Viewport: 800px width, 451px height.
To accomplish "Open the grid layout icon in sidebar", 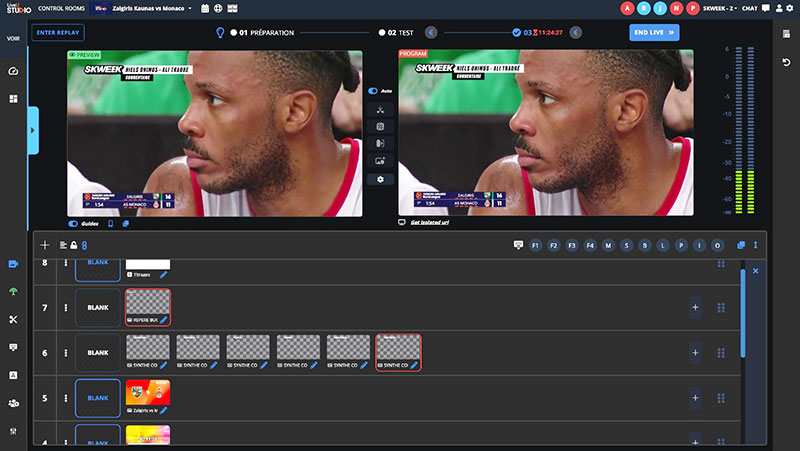I will coord(13,99).
